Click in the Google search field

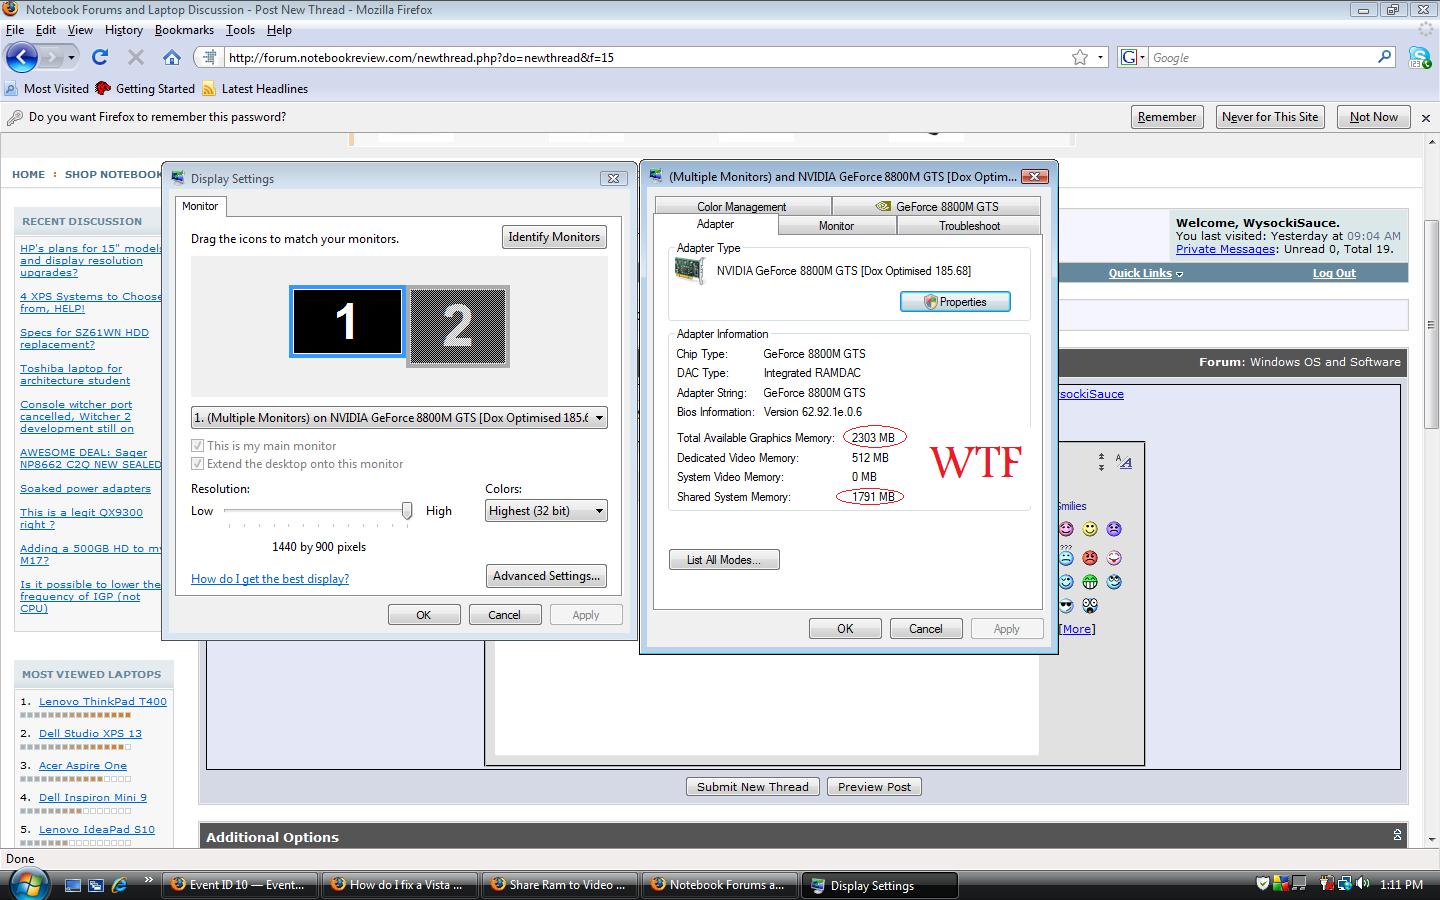point(1263,57)
